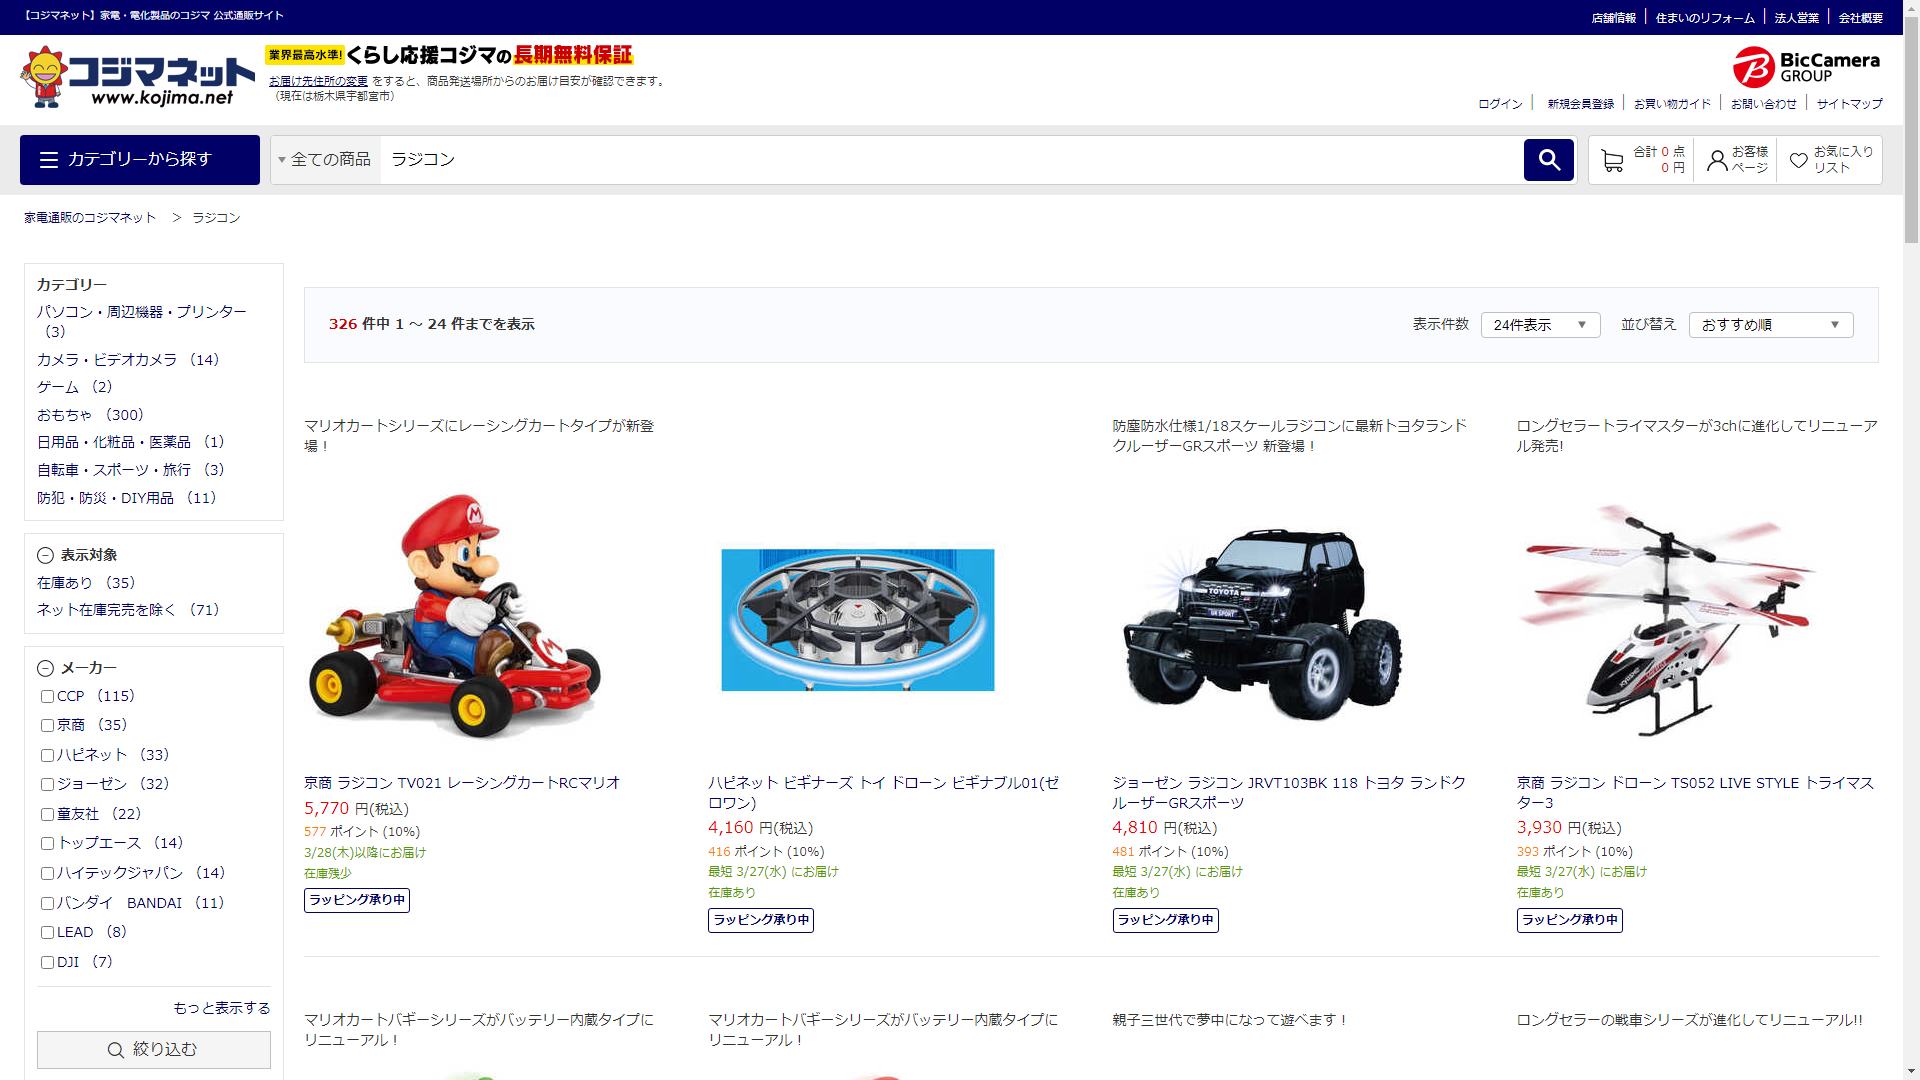Collapse the メーカー filter section icon
The image size is (1920, 1080).
[45, 669]
